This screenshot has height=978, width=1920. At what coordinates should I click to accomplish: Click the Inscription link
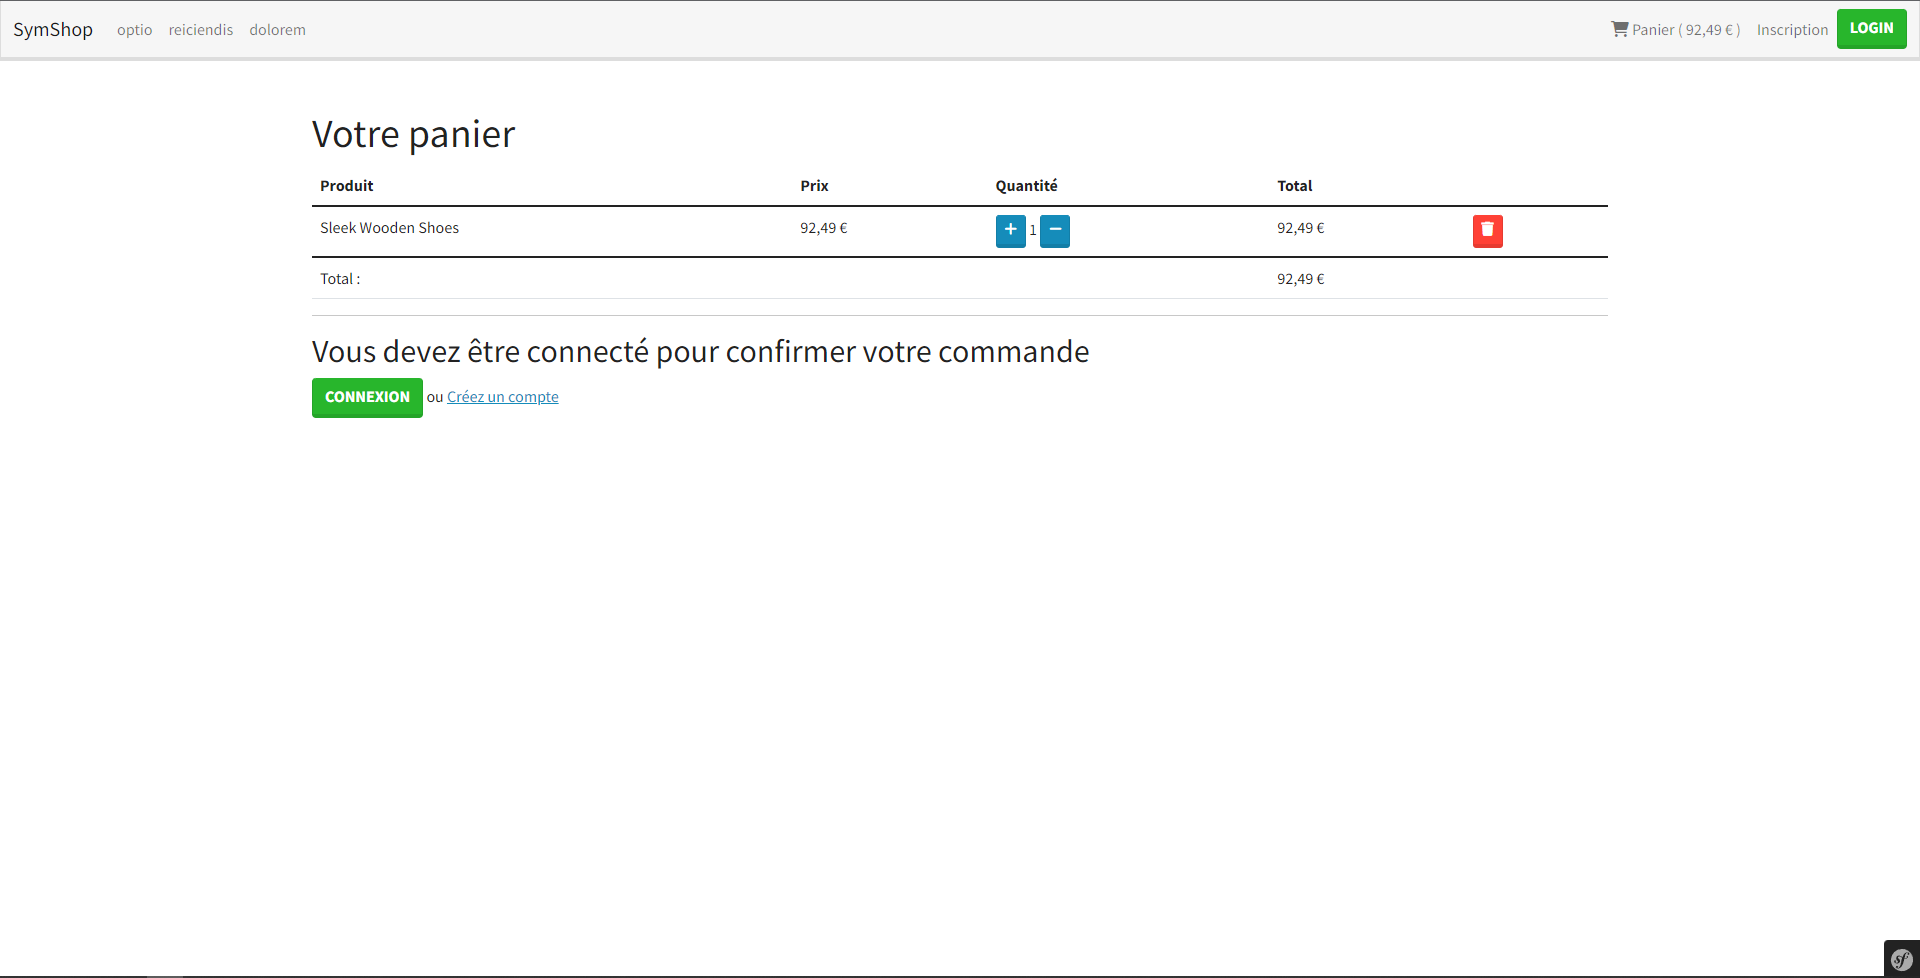pyautogui.click(x=1792, y=30)
